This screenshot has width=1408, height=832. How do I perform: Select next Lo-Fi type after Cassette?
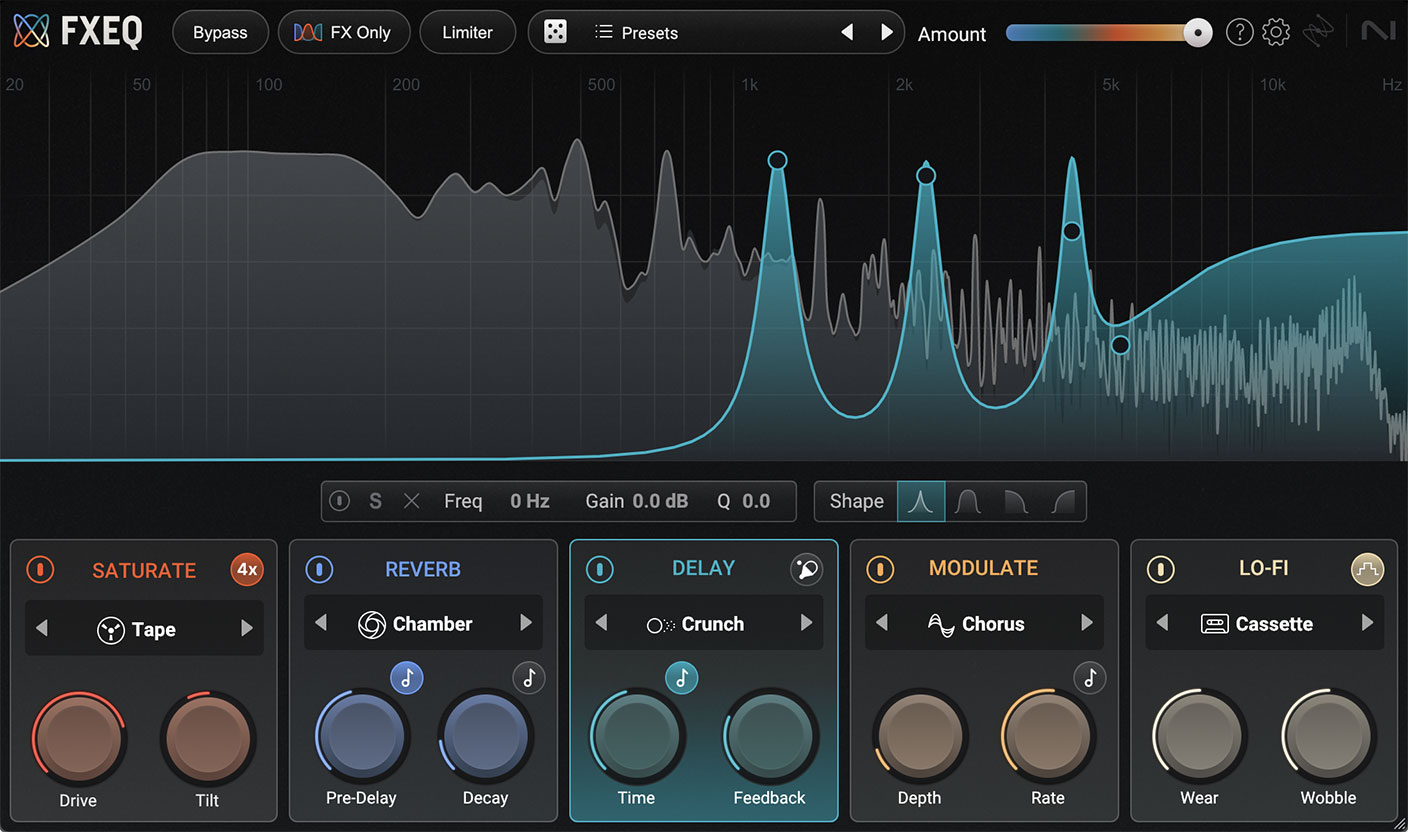1367,623
